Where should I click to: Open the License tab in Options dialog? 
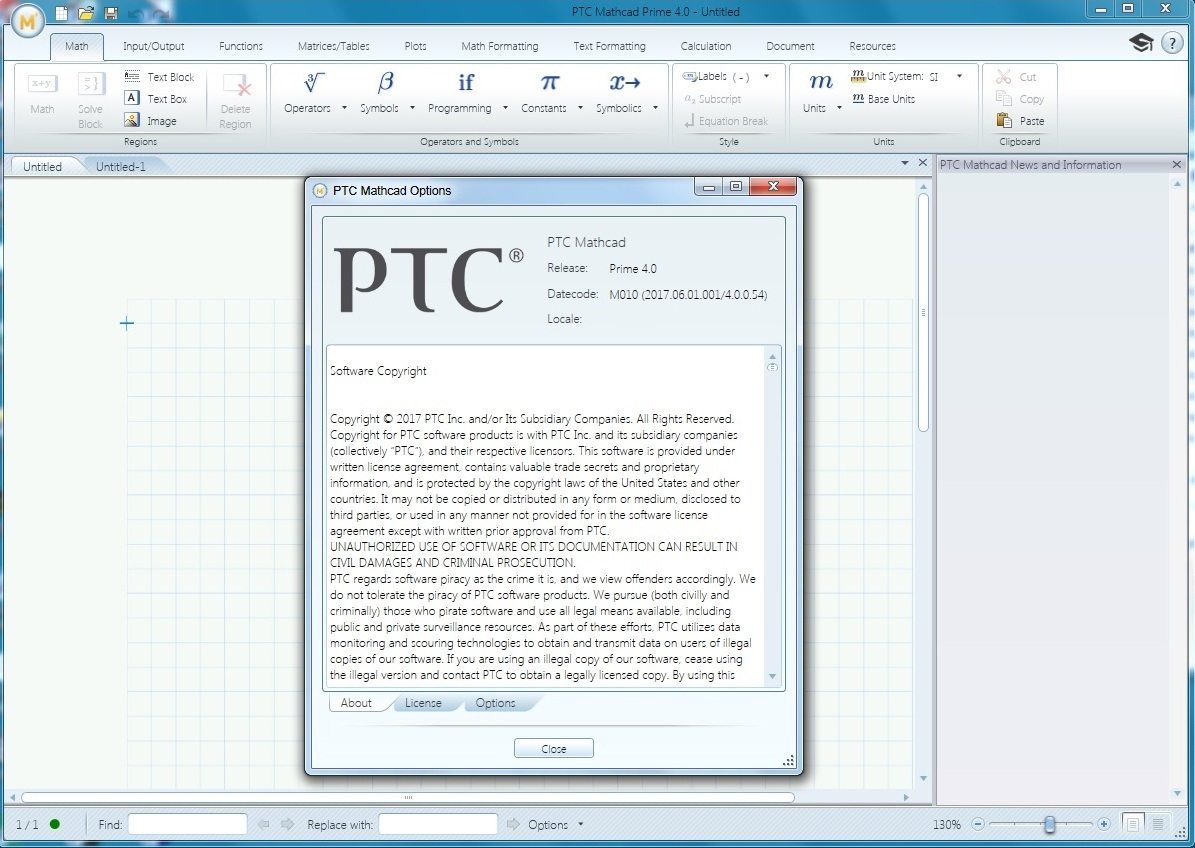pos(423,703)
